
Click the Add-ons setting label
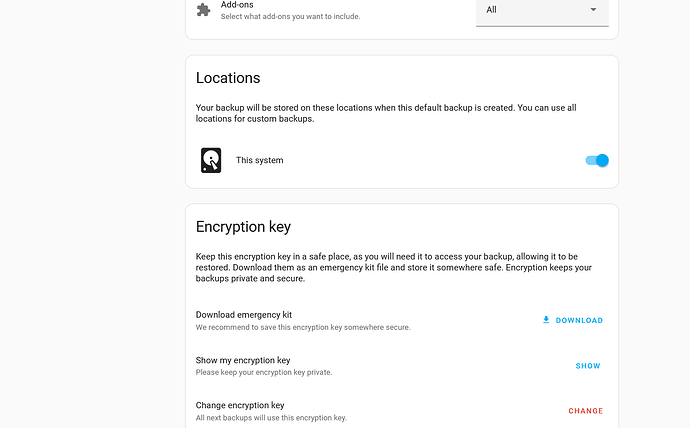(x=237, y=5)
